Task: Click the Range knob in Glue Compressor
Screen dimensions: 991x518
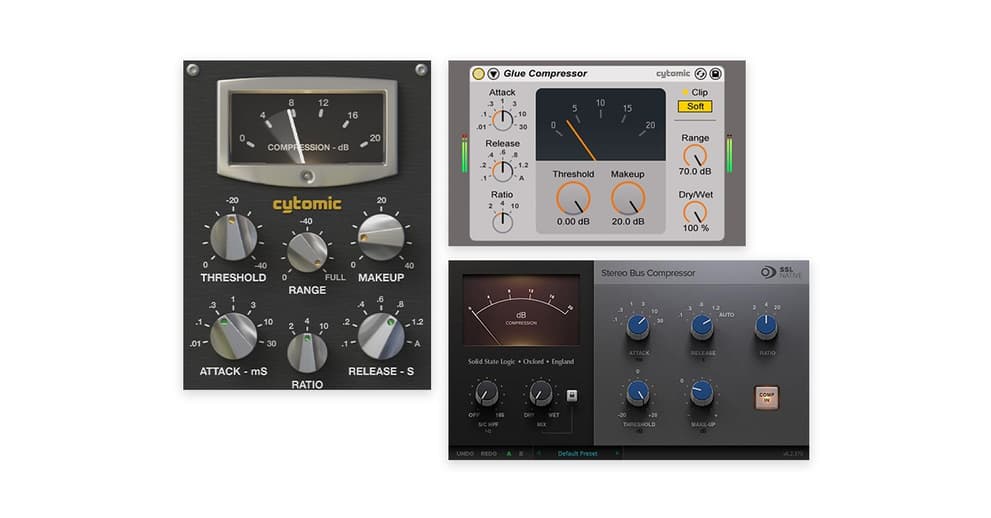Action: click(x=695, y=155)
